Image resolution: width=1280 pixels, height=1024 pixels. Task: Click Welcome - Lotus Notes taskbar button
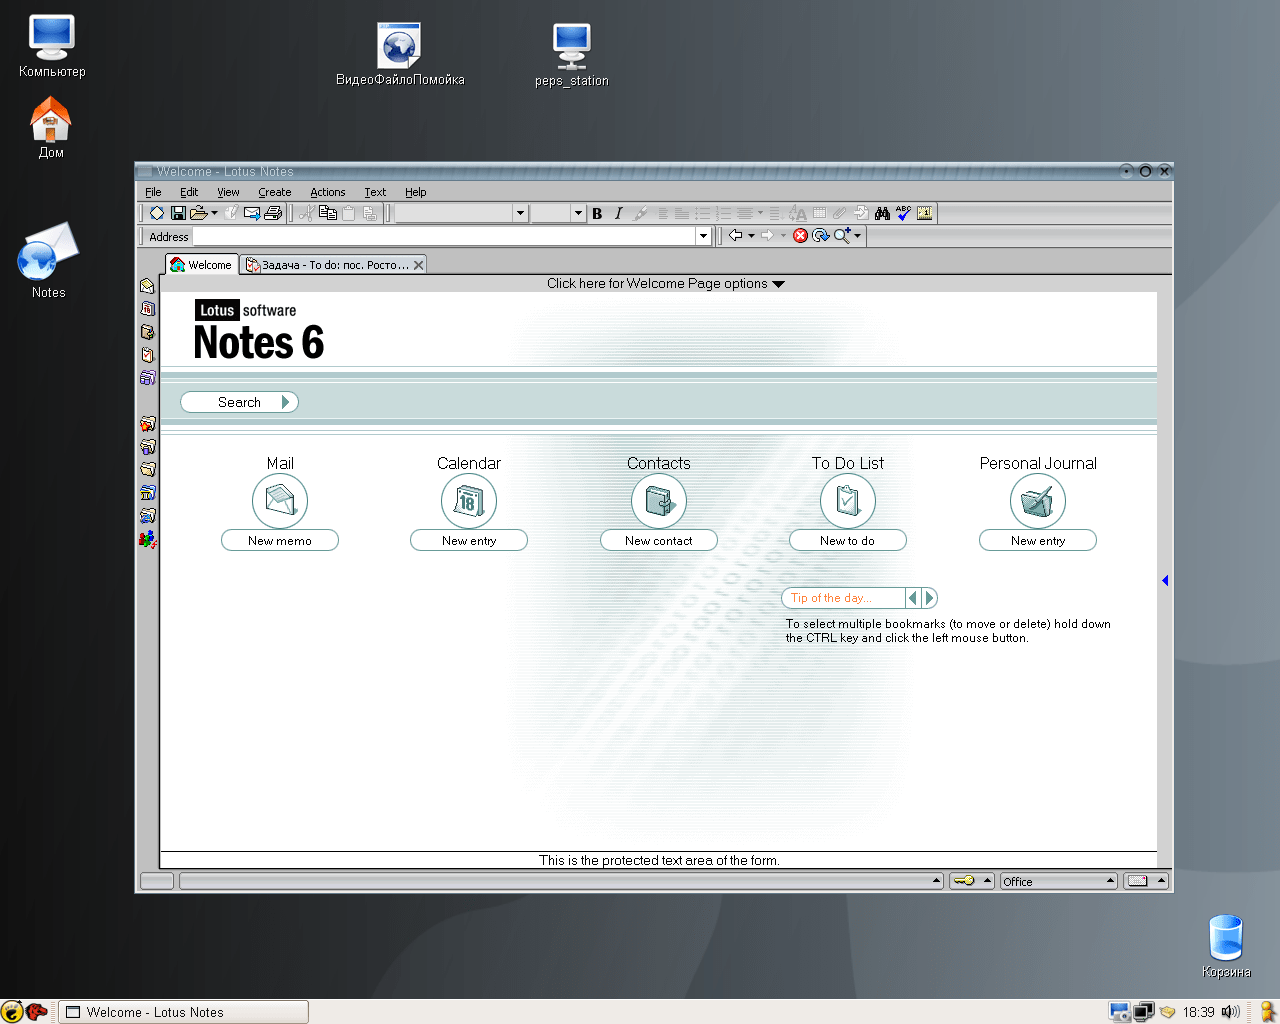(x=183, y=1012)
